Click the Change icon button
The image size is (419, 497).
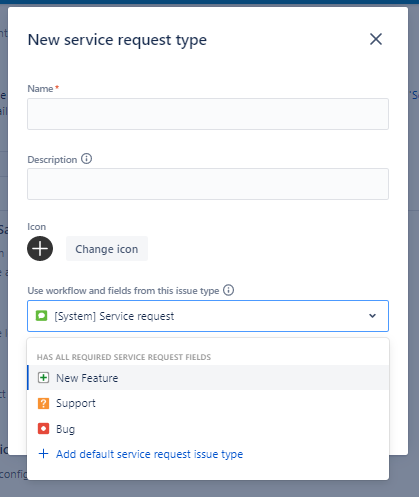tap(107, 249)
